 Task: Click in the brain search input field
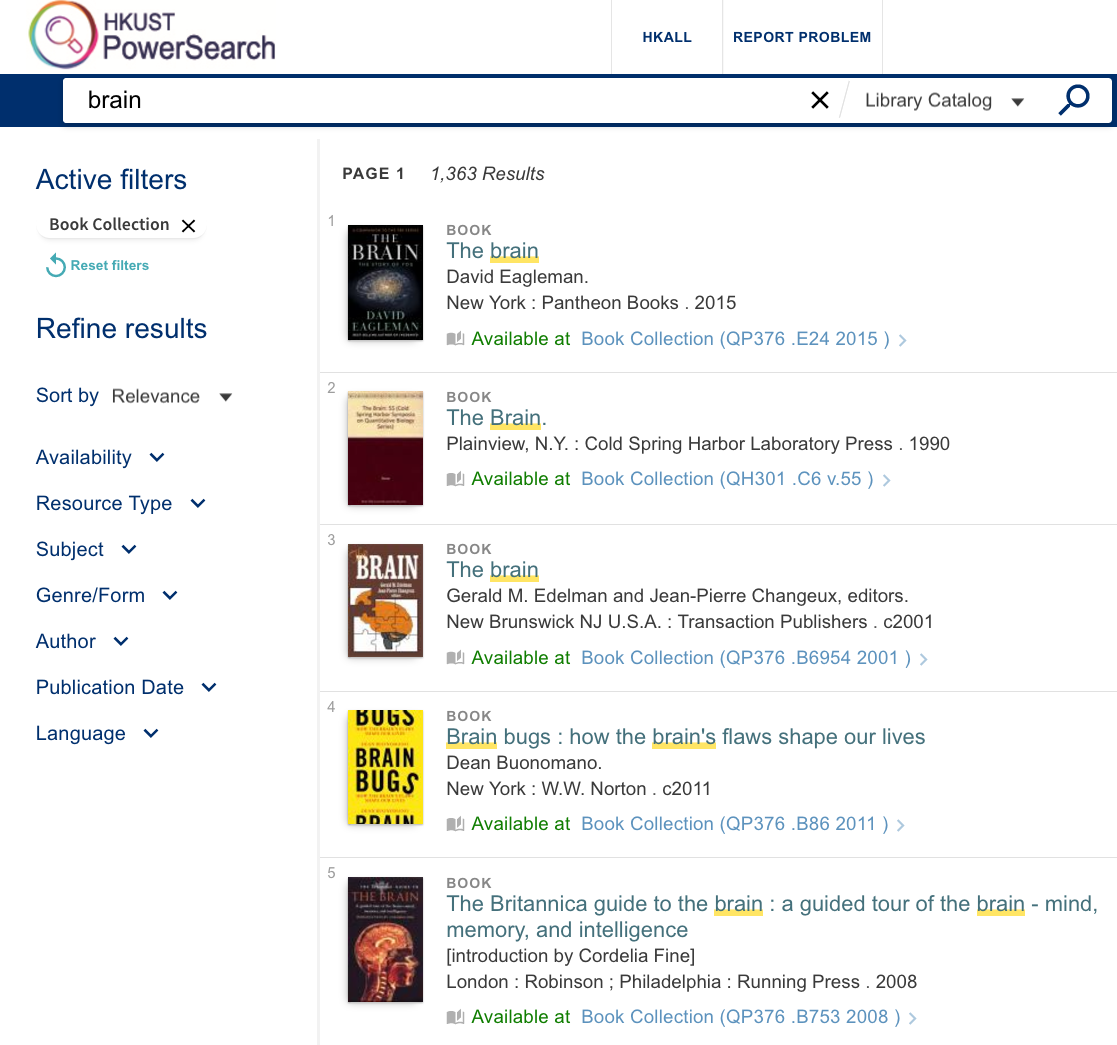(x=442, y=100)
